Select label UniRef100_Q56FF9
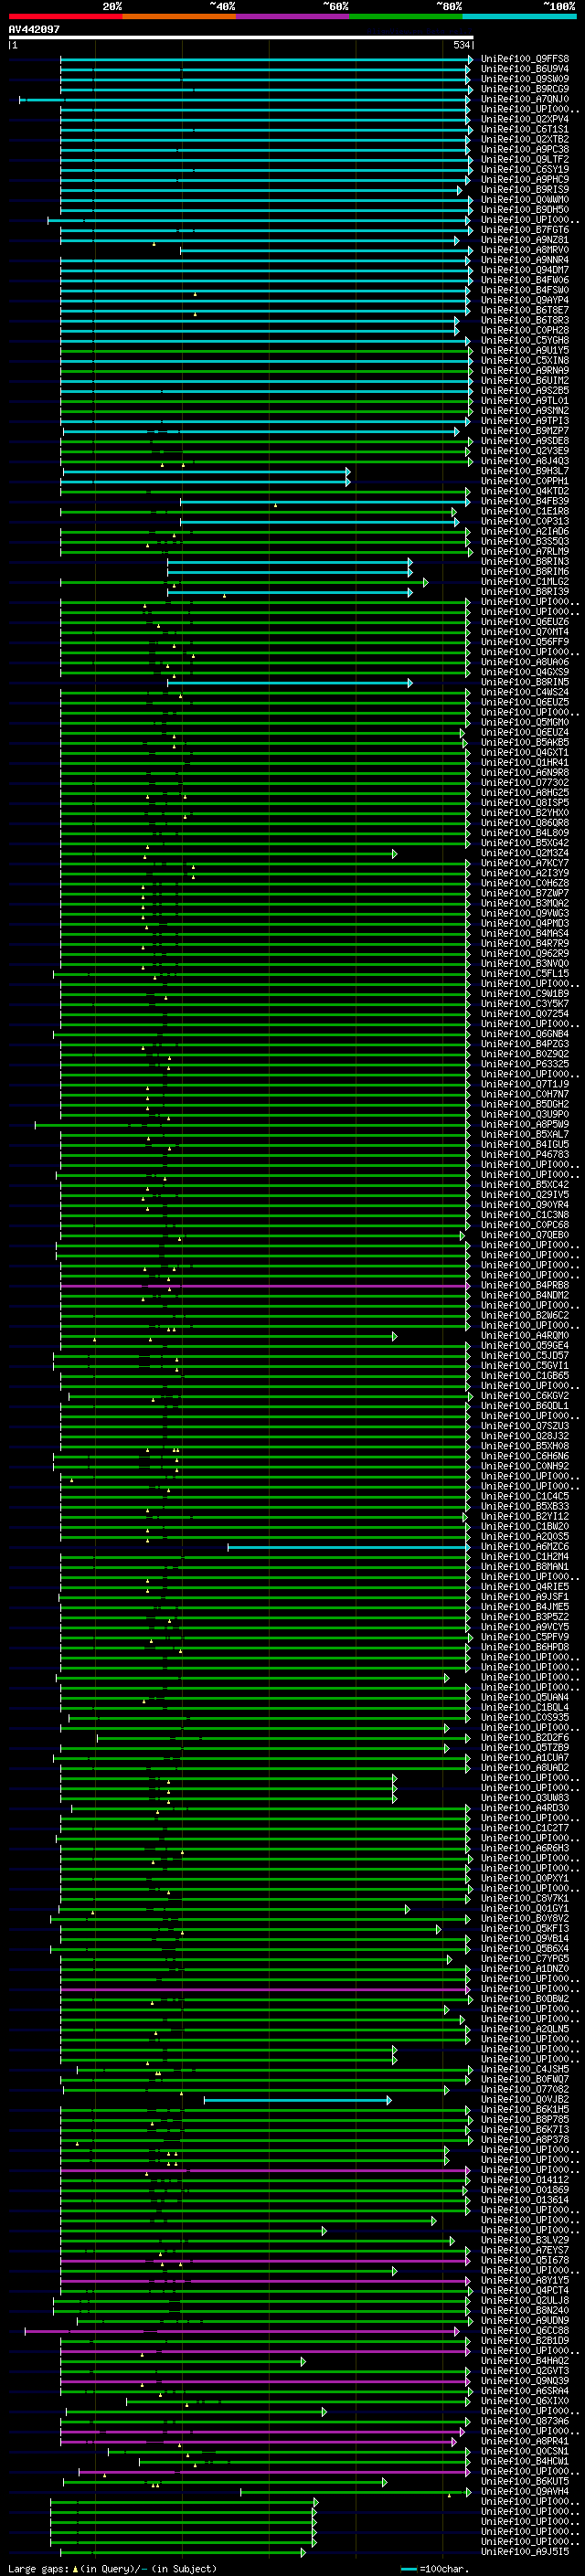 point(525,642)
